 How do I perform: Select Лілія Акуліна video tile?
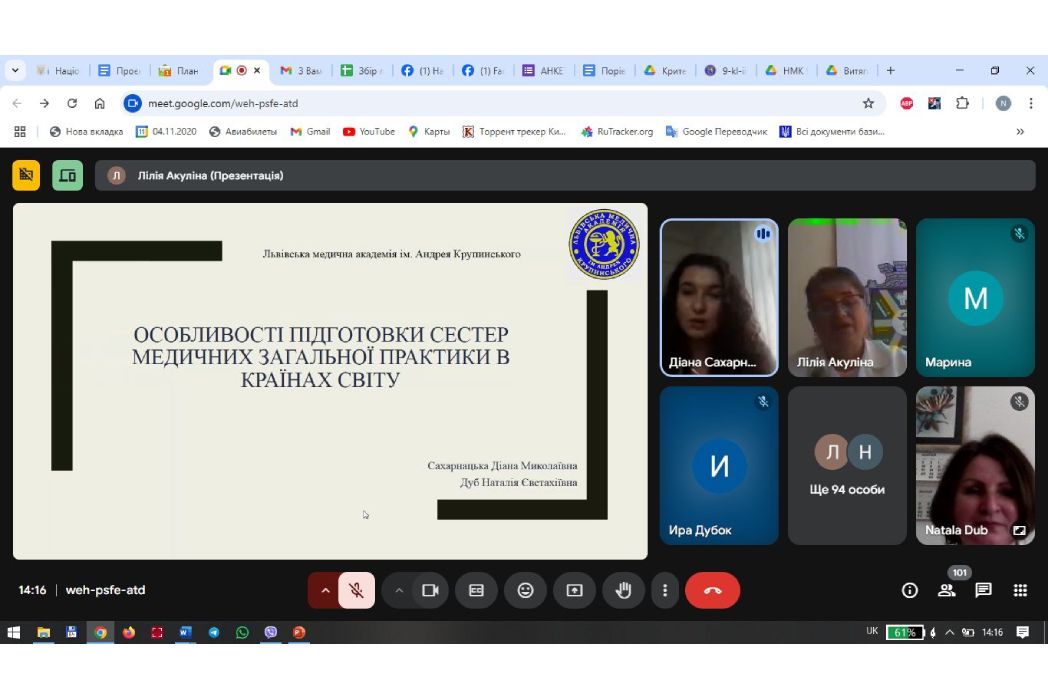click(847, 298)
